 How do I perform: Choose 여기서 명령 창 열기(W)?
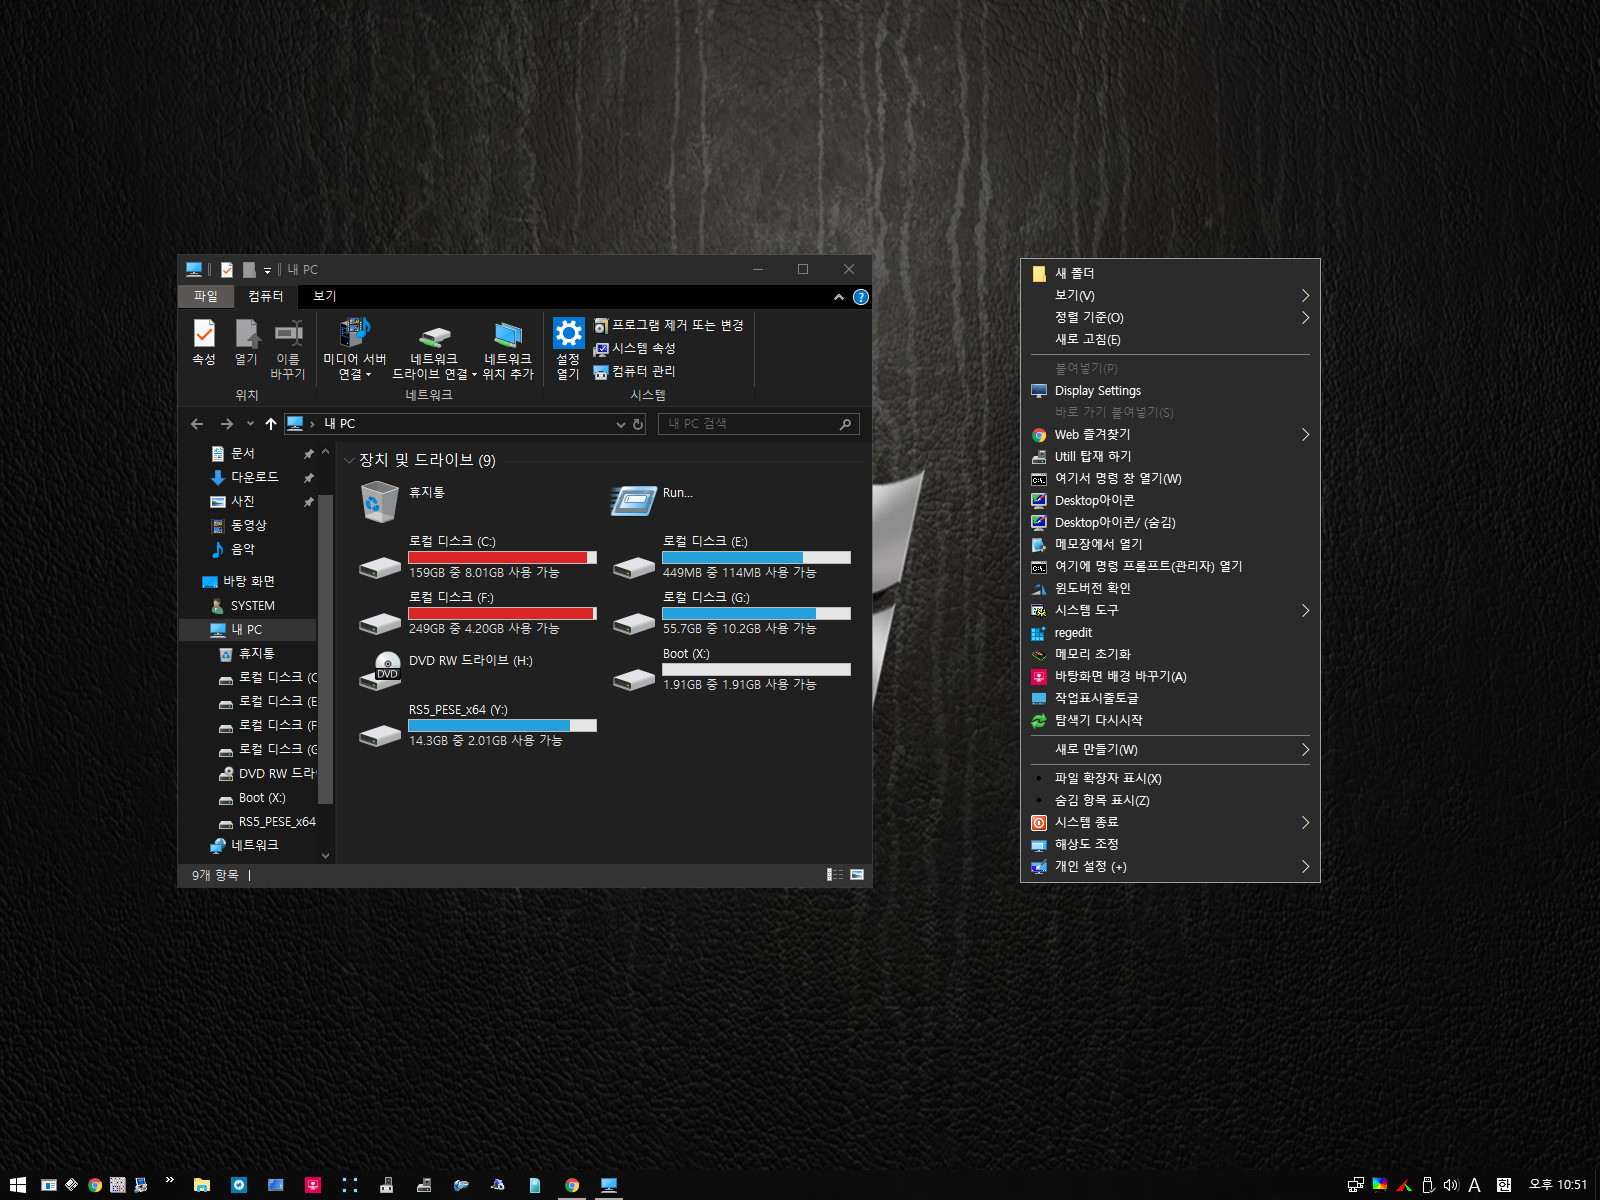coord(1170,478)
